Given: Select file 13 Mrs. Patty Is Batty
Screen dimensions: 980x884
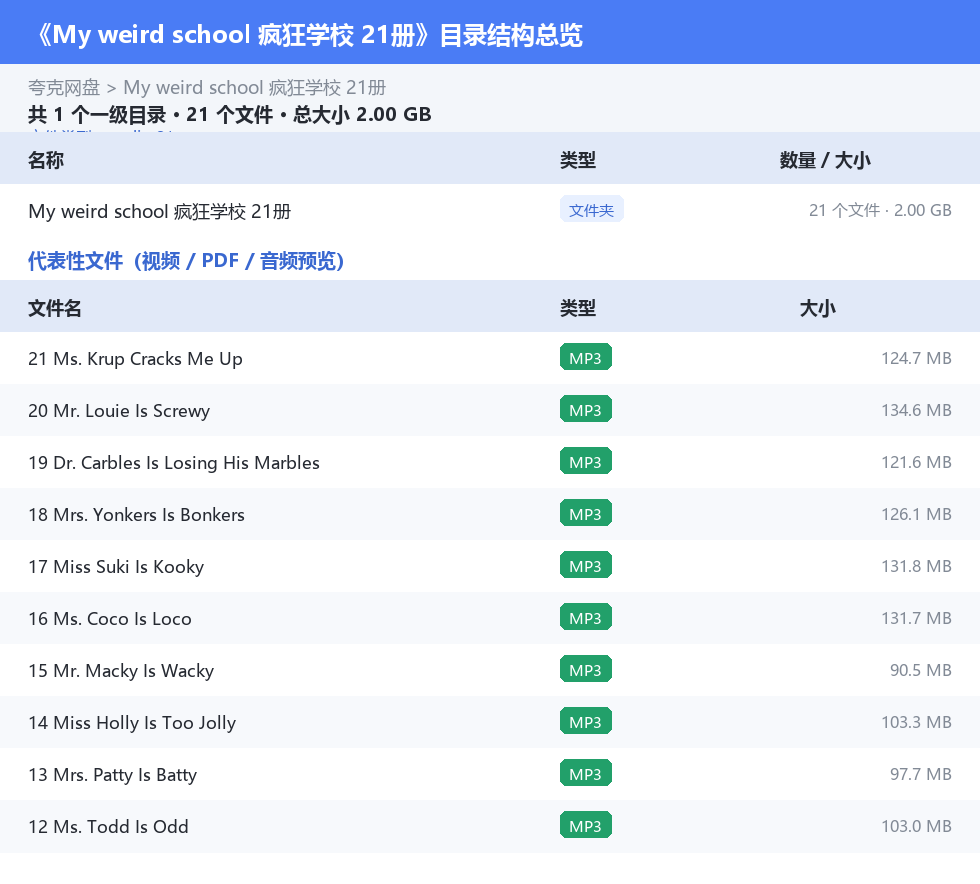Looking at the screenshot, I should (490, 773).
